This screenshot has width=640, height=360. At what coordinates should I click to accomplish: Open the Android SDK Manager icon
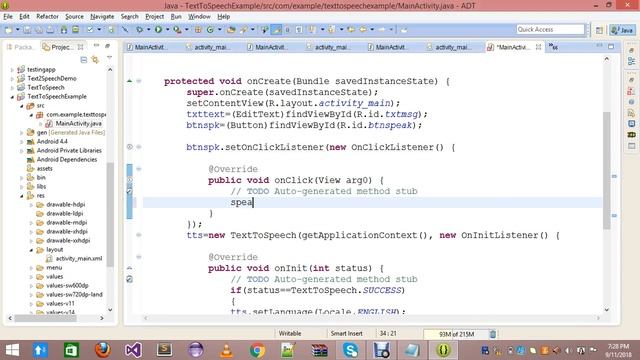pyautogui.click(x=64, y=30)
